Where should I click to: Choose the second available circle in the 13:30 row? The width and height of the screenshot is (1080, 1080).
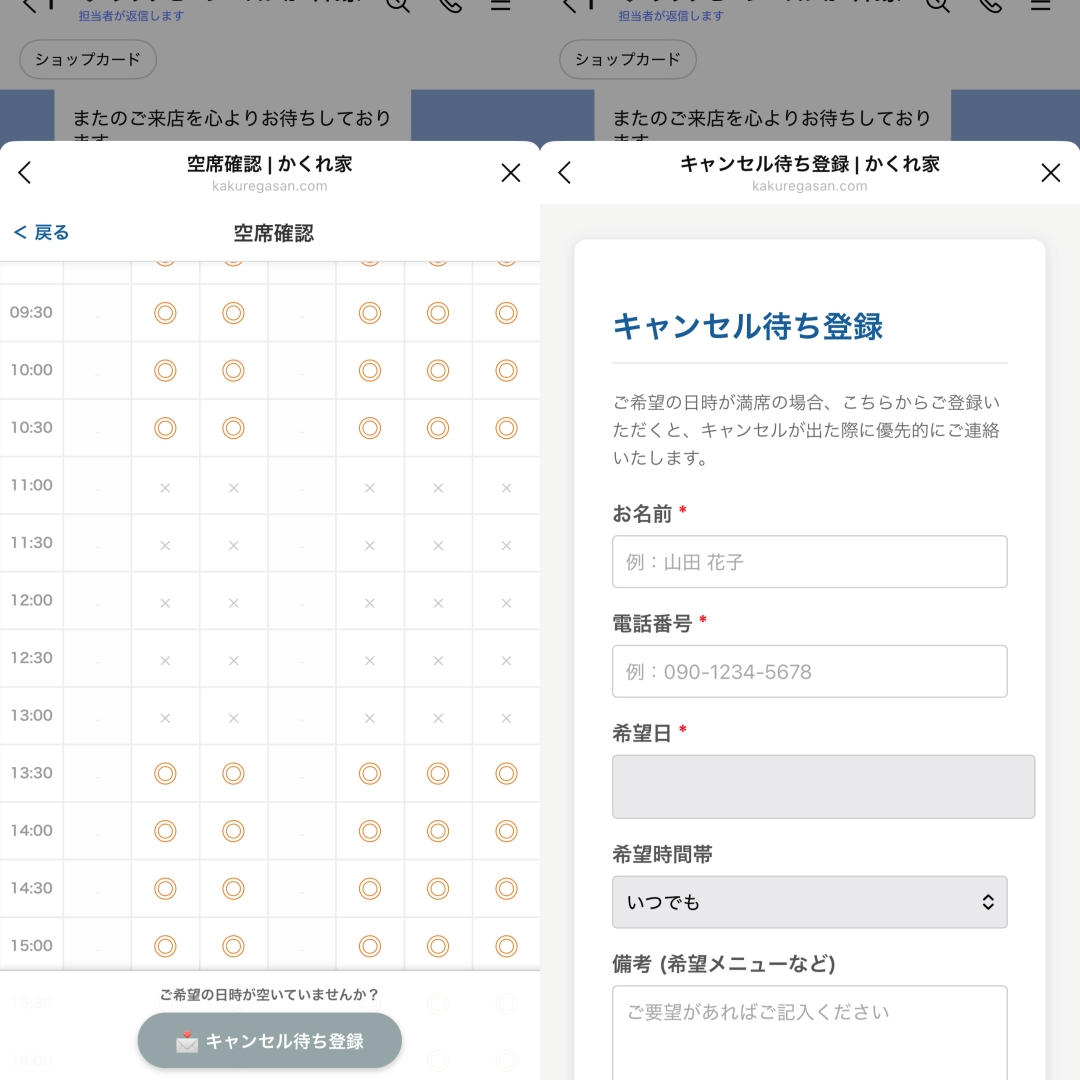[x=233, y=773]
